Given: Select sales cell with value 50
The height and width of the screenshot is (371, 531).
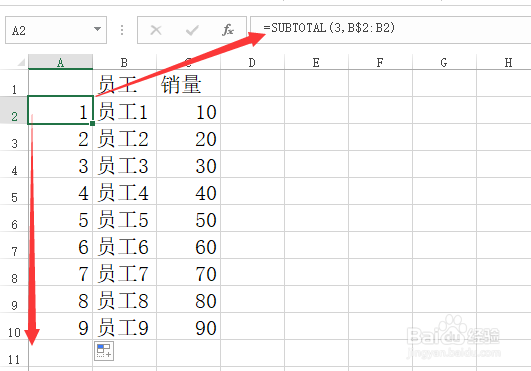Looking at the screenshot, I should point(188,218).
